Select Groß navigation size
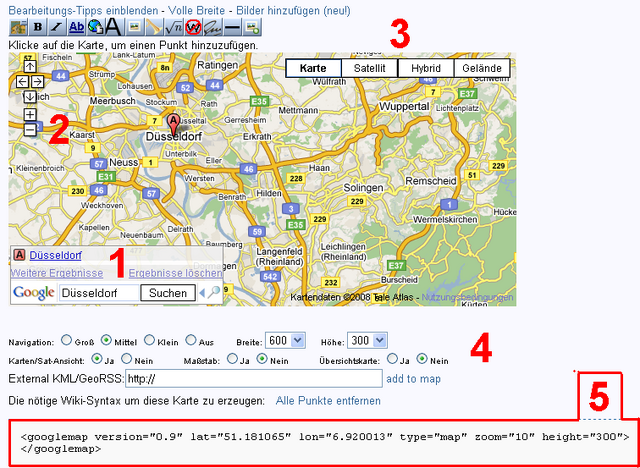The image size is (640, 468). pyautogui.click(x=66, y=339)
